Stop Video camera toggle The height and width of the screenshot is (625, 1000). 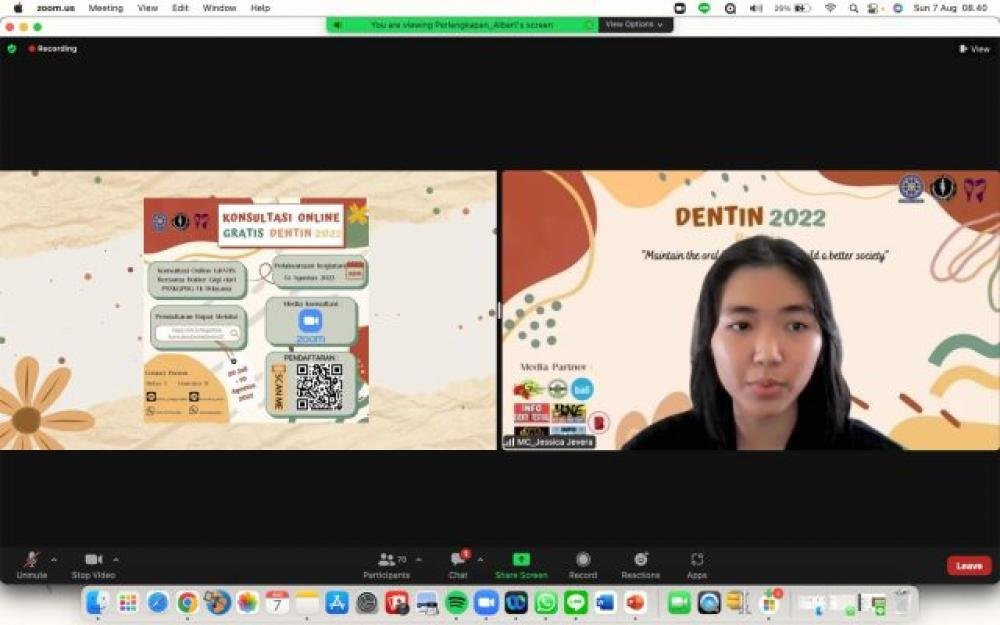coord(93,560)
